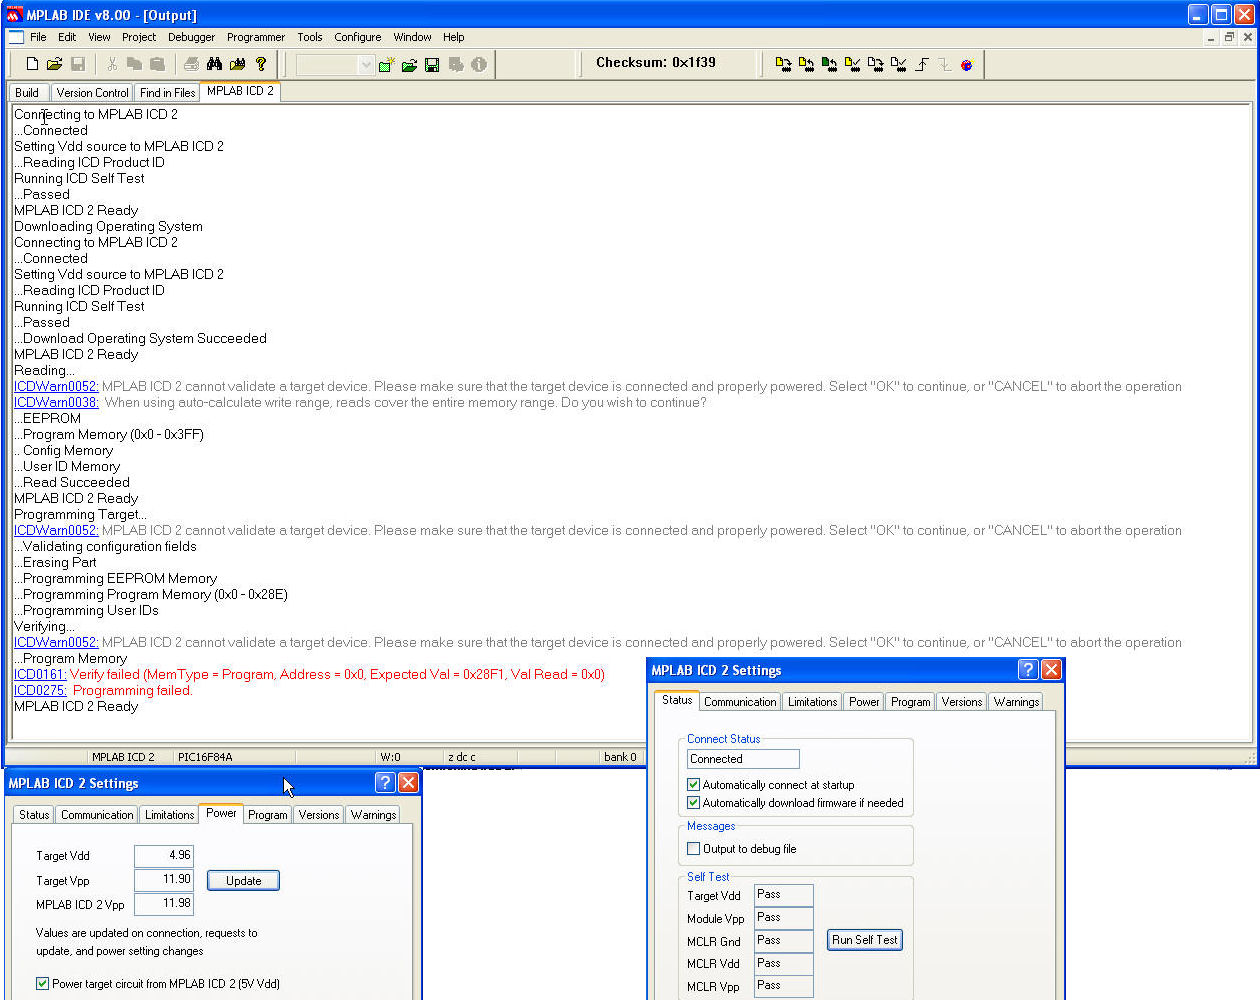Switch to the Version Control output tab

pyautogui.click(x=92, y=93)
